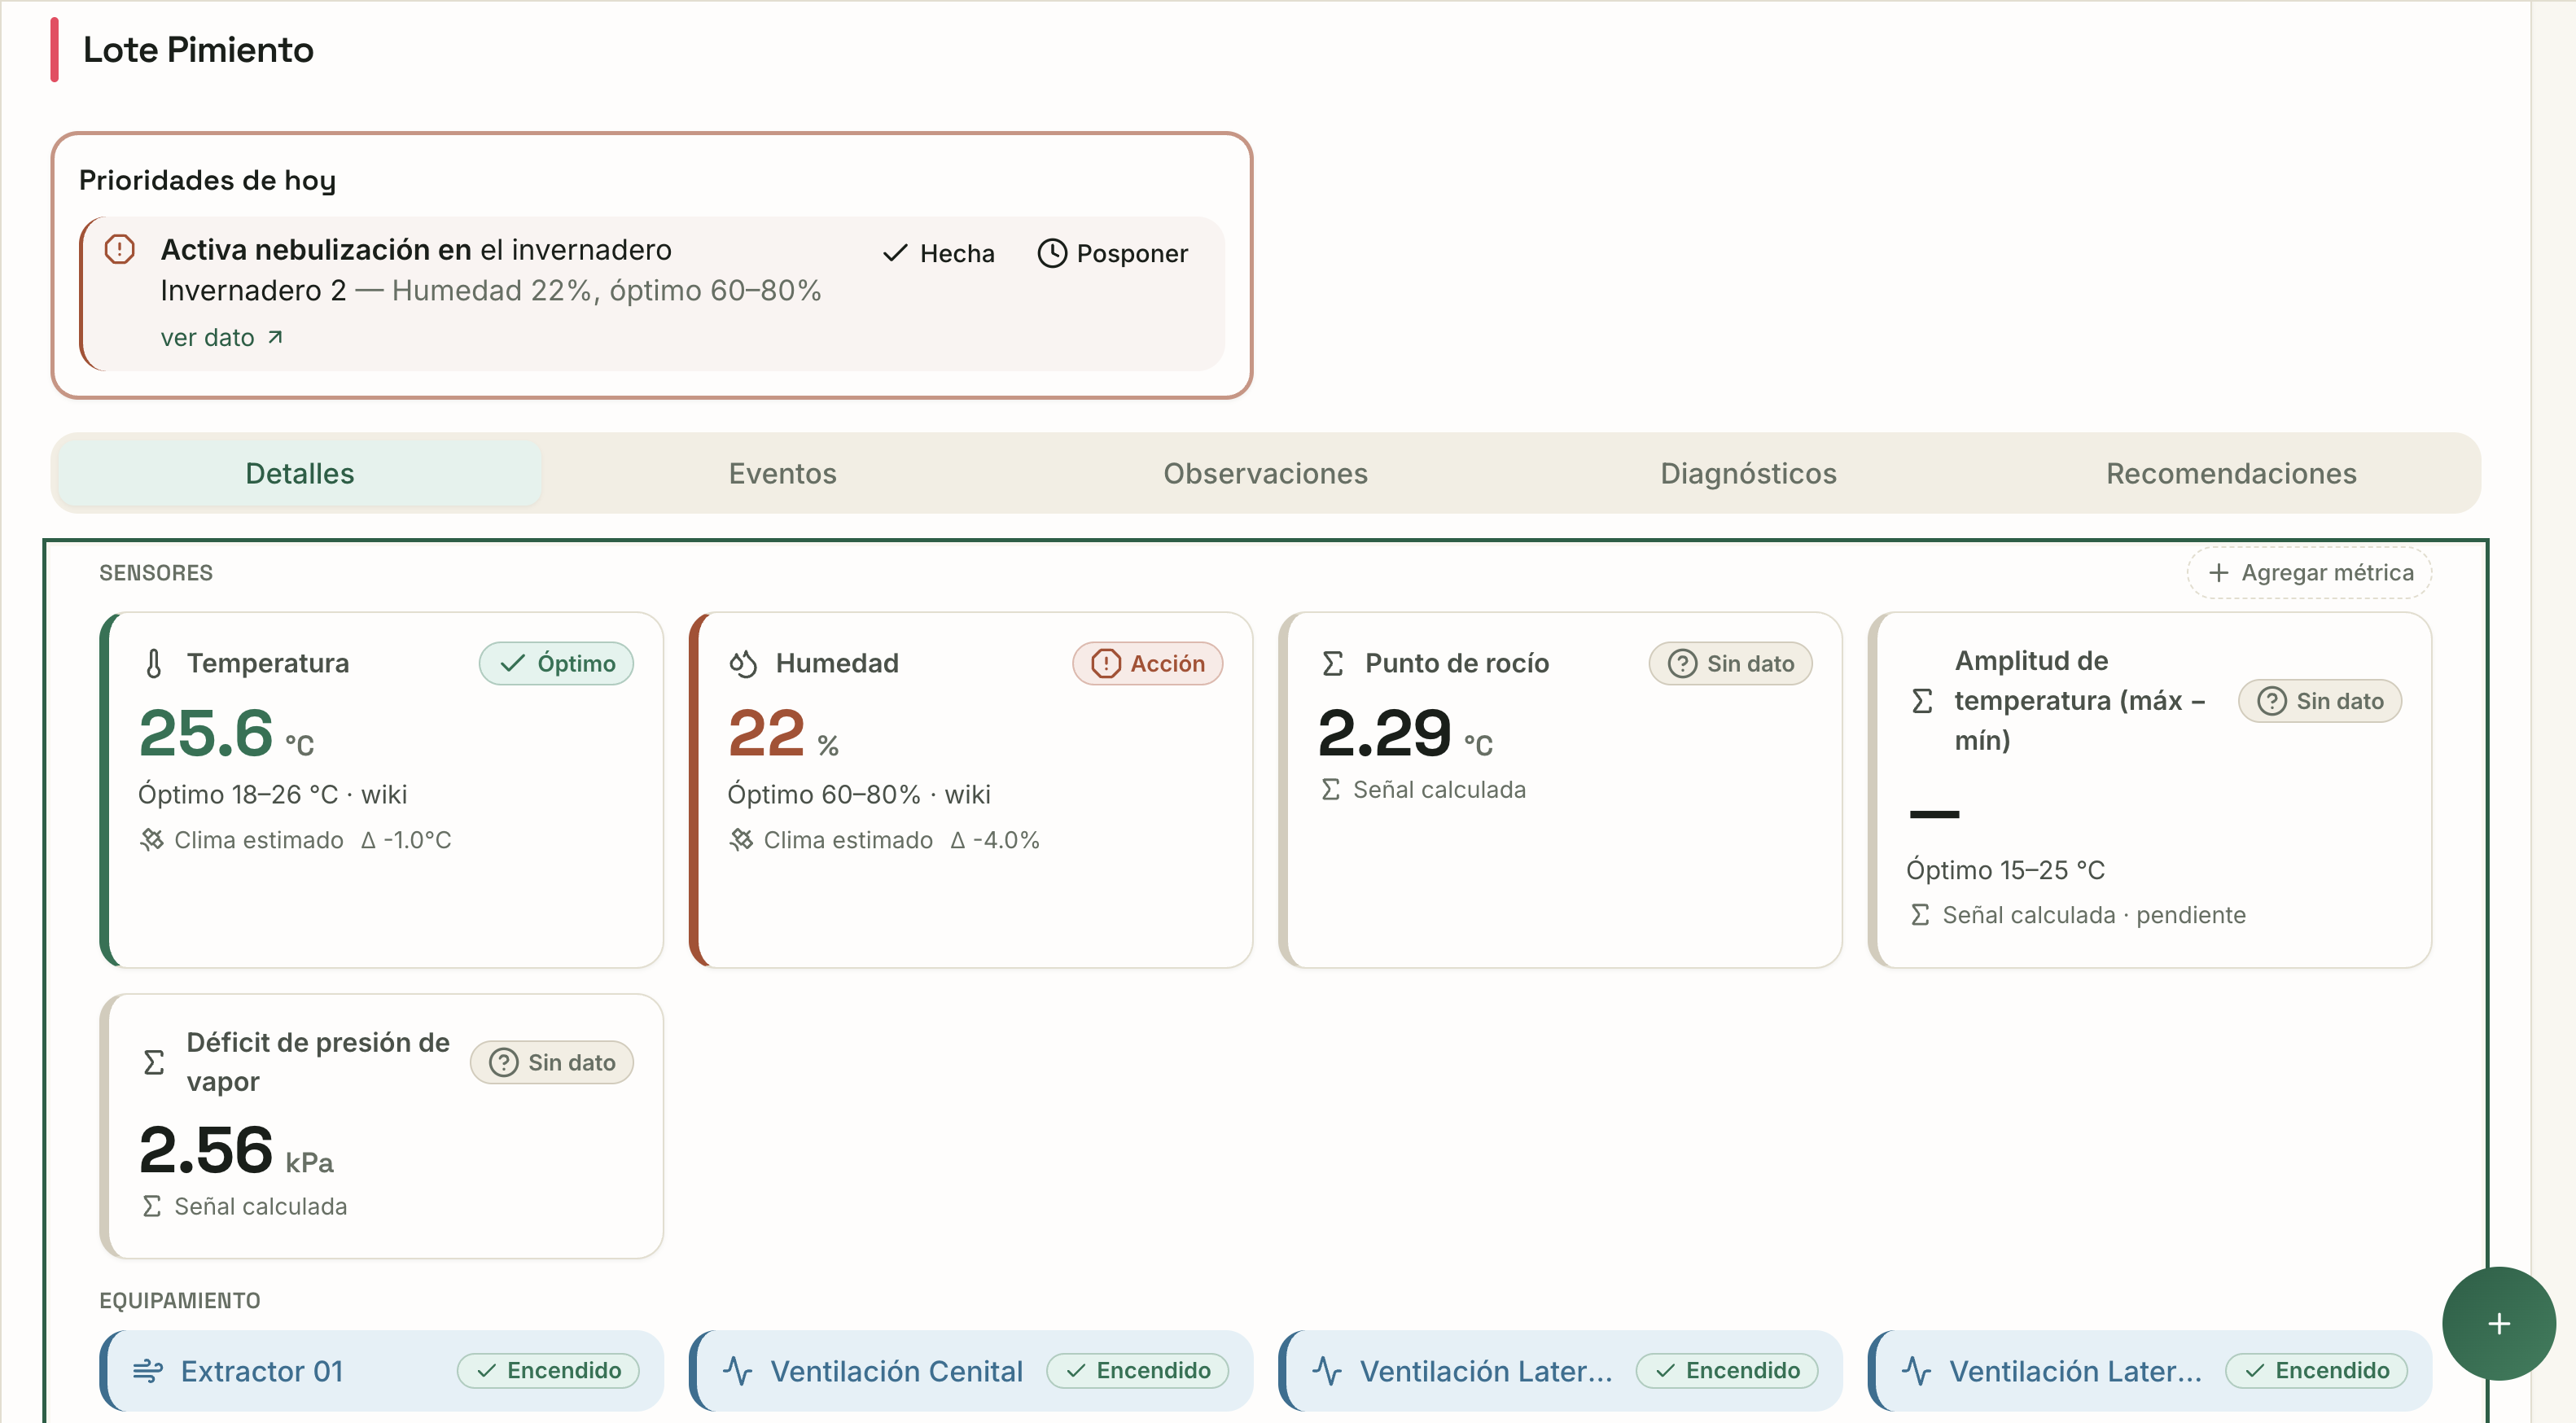Image resolution: width=2576 pixels, height=1423 pixels.
Task: Click Agregar métrica button
Action: tap(2309, 573)
